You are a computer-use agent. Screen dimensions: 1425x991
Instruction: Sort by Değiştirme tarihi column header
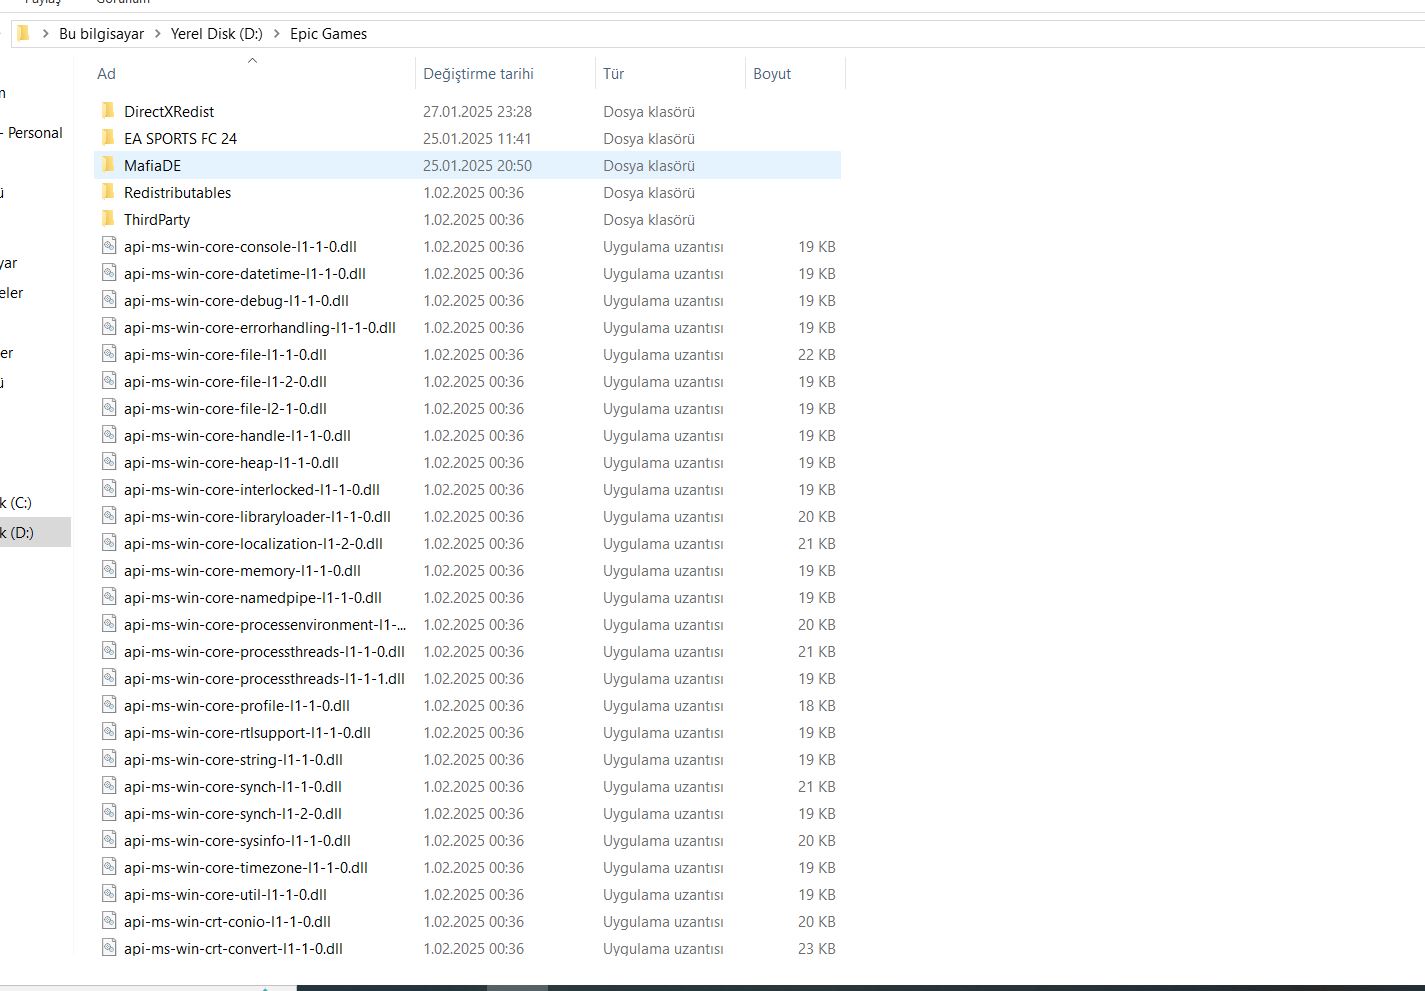[478, 74]
